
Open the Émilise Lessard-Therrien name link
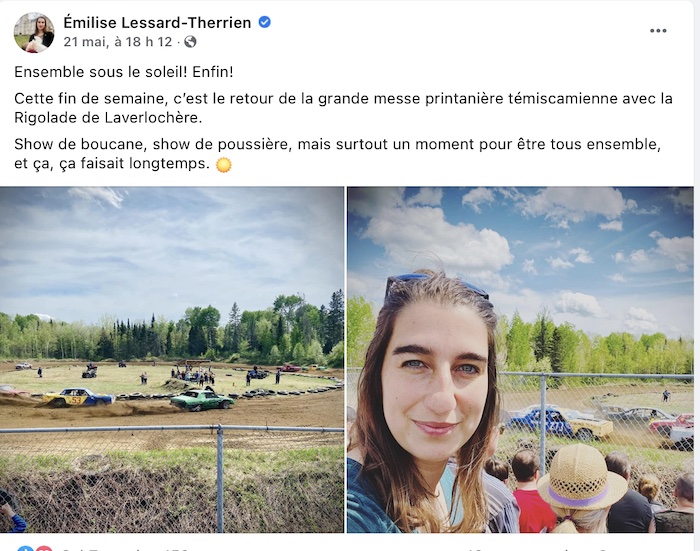[x=157, y=22]
